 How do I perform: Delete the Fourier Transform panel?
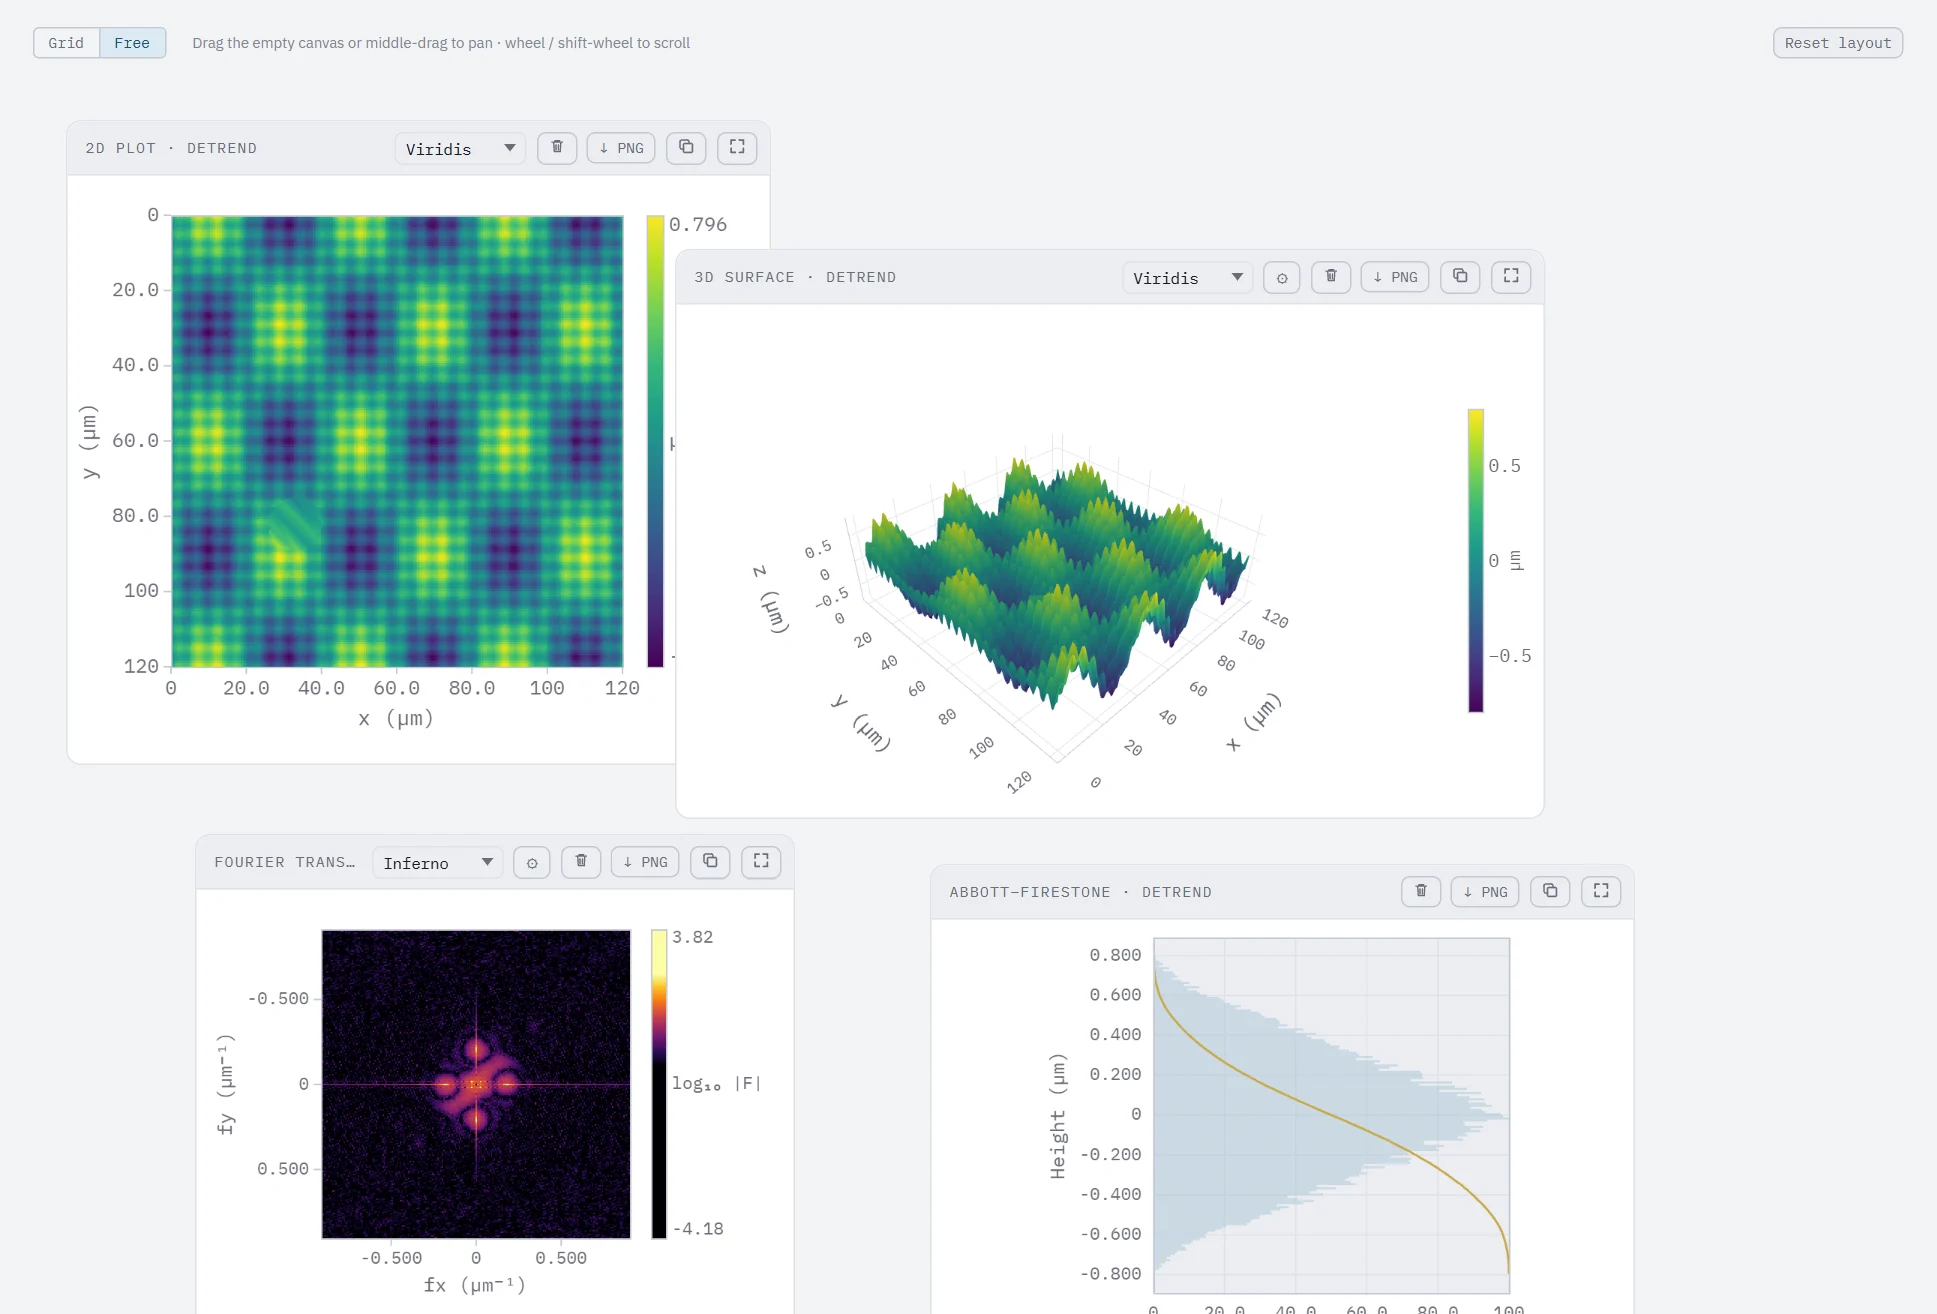click(x=581, y=862)
